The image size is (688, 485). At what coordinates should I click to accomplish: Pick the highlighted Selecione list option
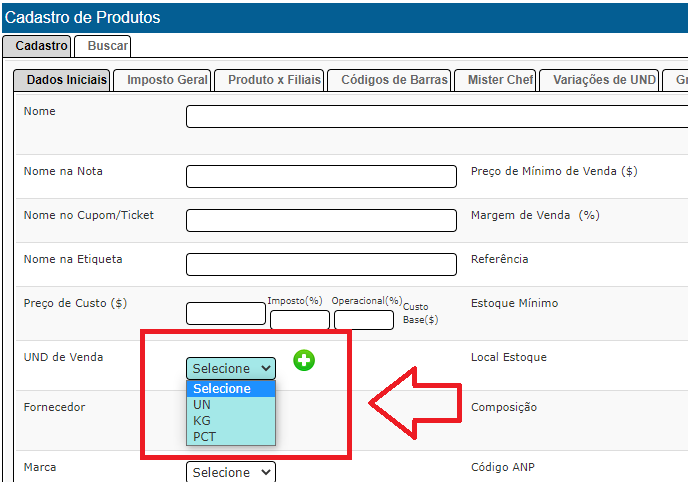231,388
